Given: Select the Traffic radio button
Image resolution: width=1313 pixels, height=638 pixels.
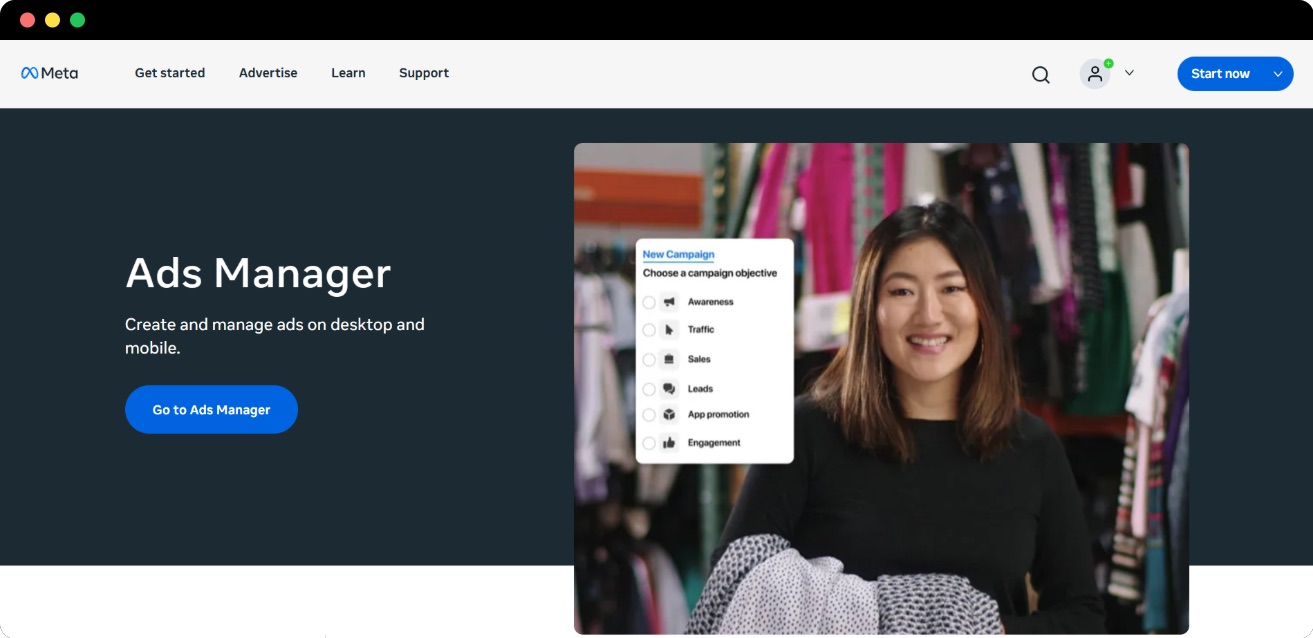Looking at the screenshot, I should point(649,330).
